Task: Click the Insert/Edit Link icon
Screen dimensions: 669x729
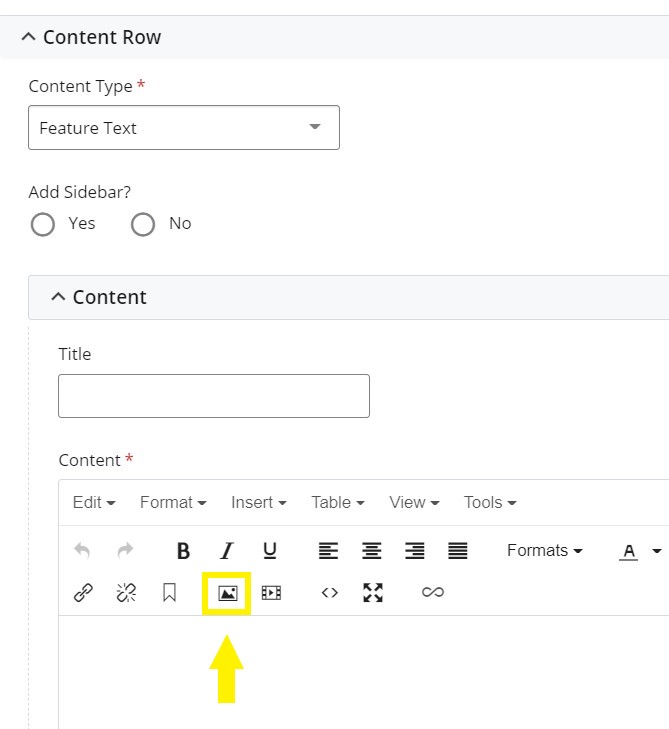Action: point(84,593)
